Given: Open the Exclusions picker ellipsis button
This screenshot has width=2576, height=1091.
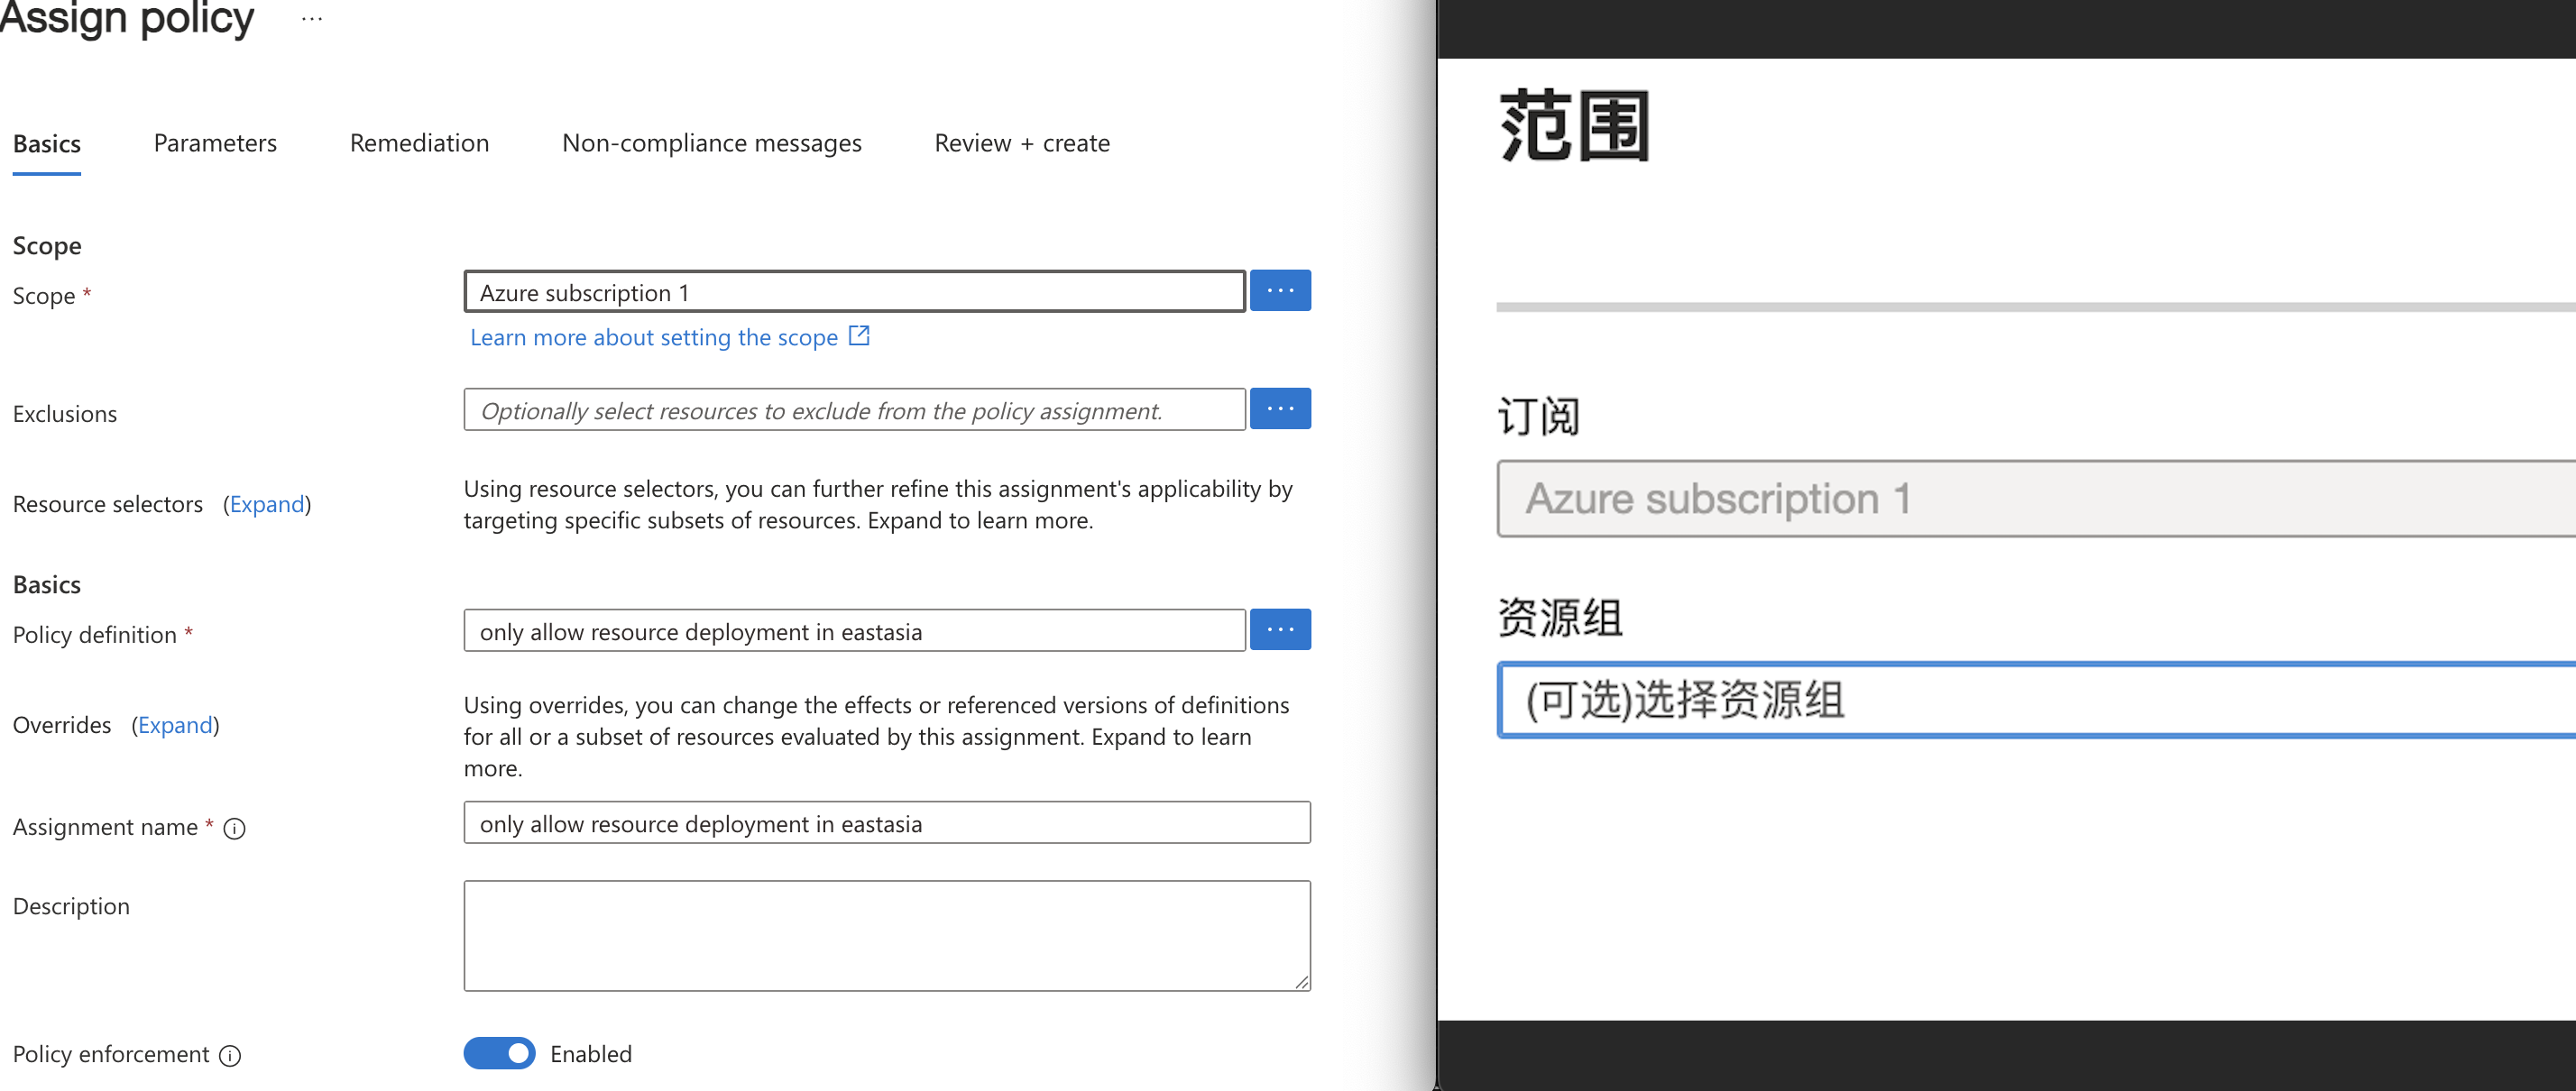Looking at the screenshot, I should pos(1280,409).
